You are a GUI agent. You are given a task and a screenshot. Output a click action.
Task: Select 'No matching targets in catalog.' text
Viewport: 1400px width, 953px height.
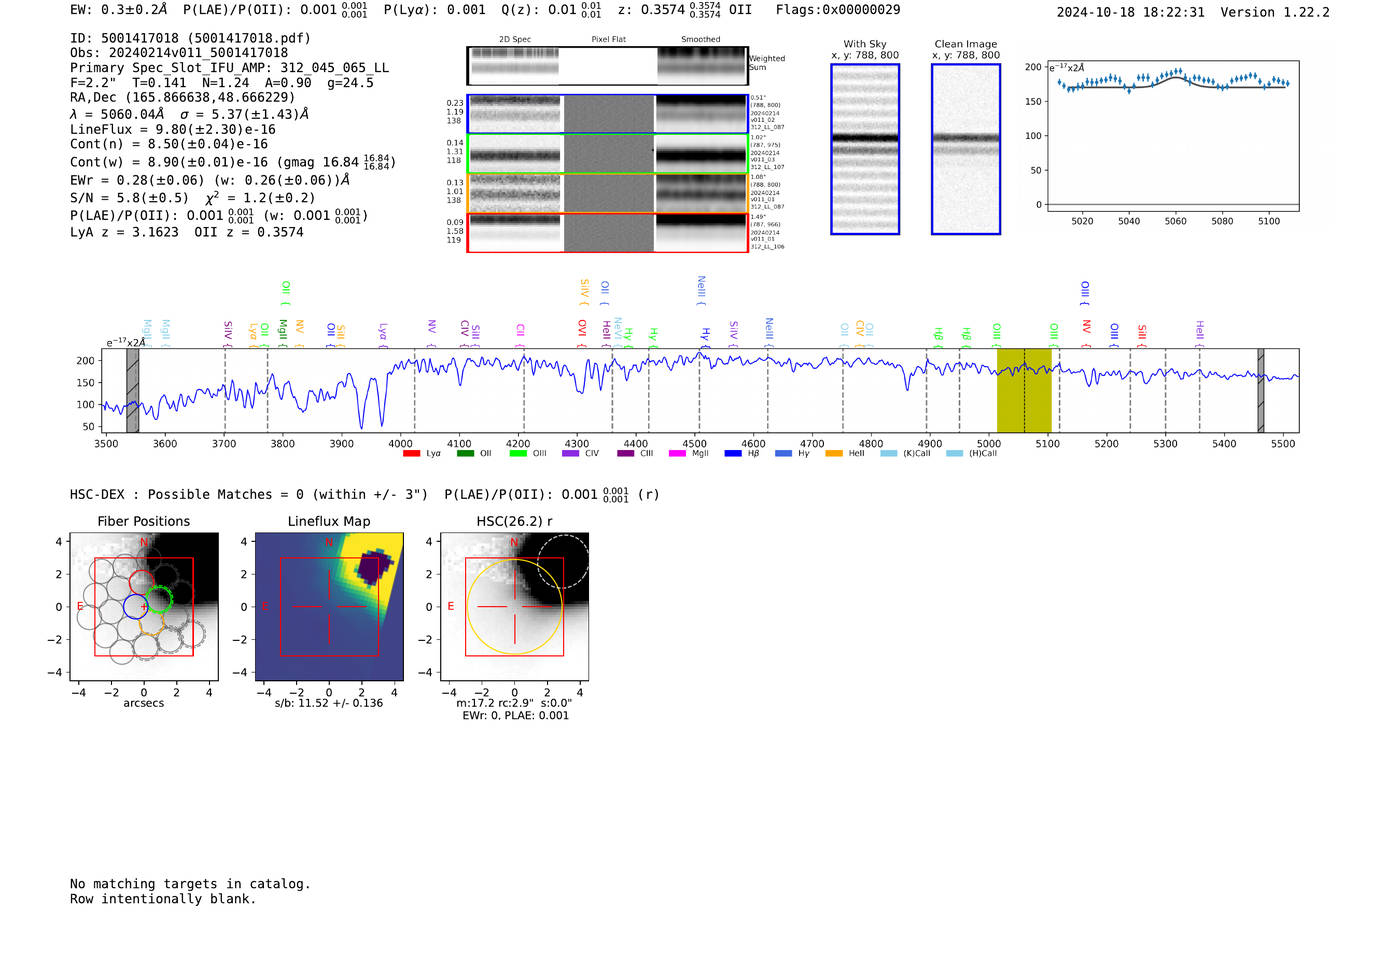tap(190, 884)
